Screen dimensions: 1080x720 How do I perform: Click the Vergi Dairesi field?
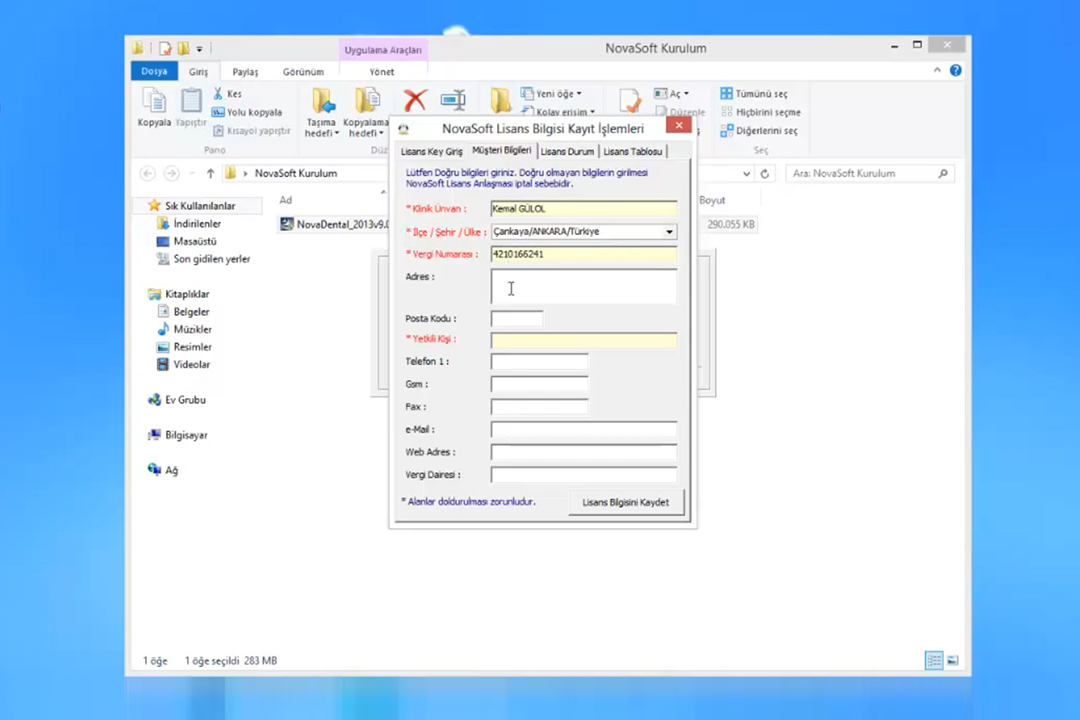[583, 475]
